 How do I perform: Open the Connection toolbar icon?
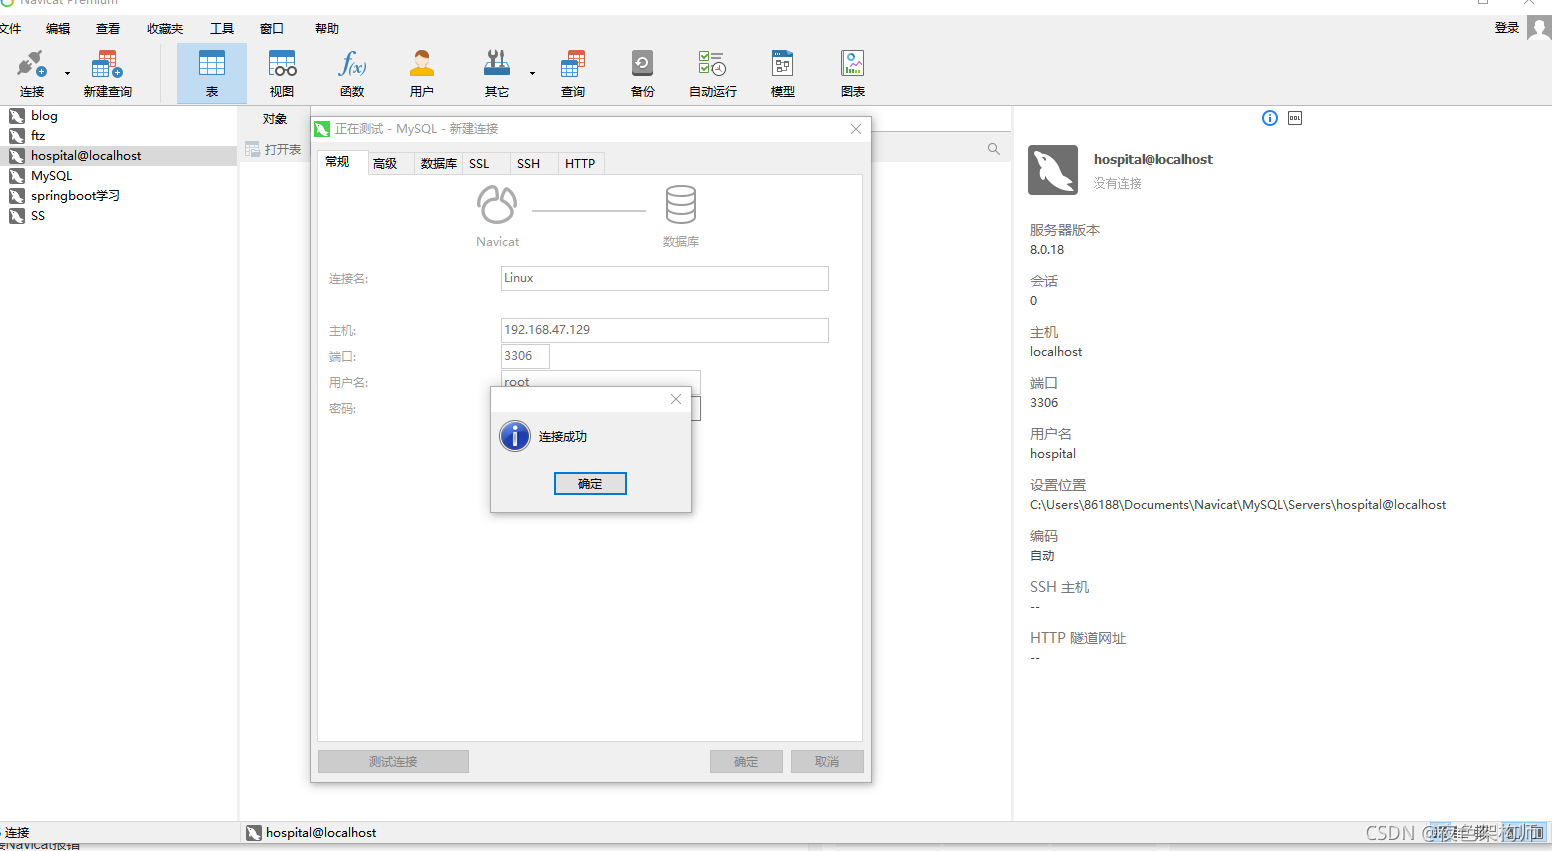tap(32, 74)
